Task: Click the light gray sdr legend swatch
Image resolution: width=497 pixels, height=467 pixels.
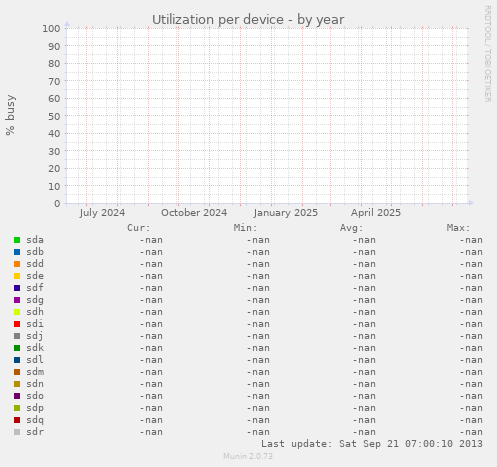Action: pyautogui.click(x=17, y=432)
